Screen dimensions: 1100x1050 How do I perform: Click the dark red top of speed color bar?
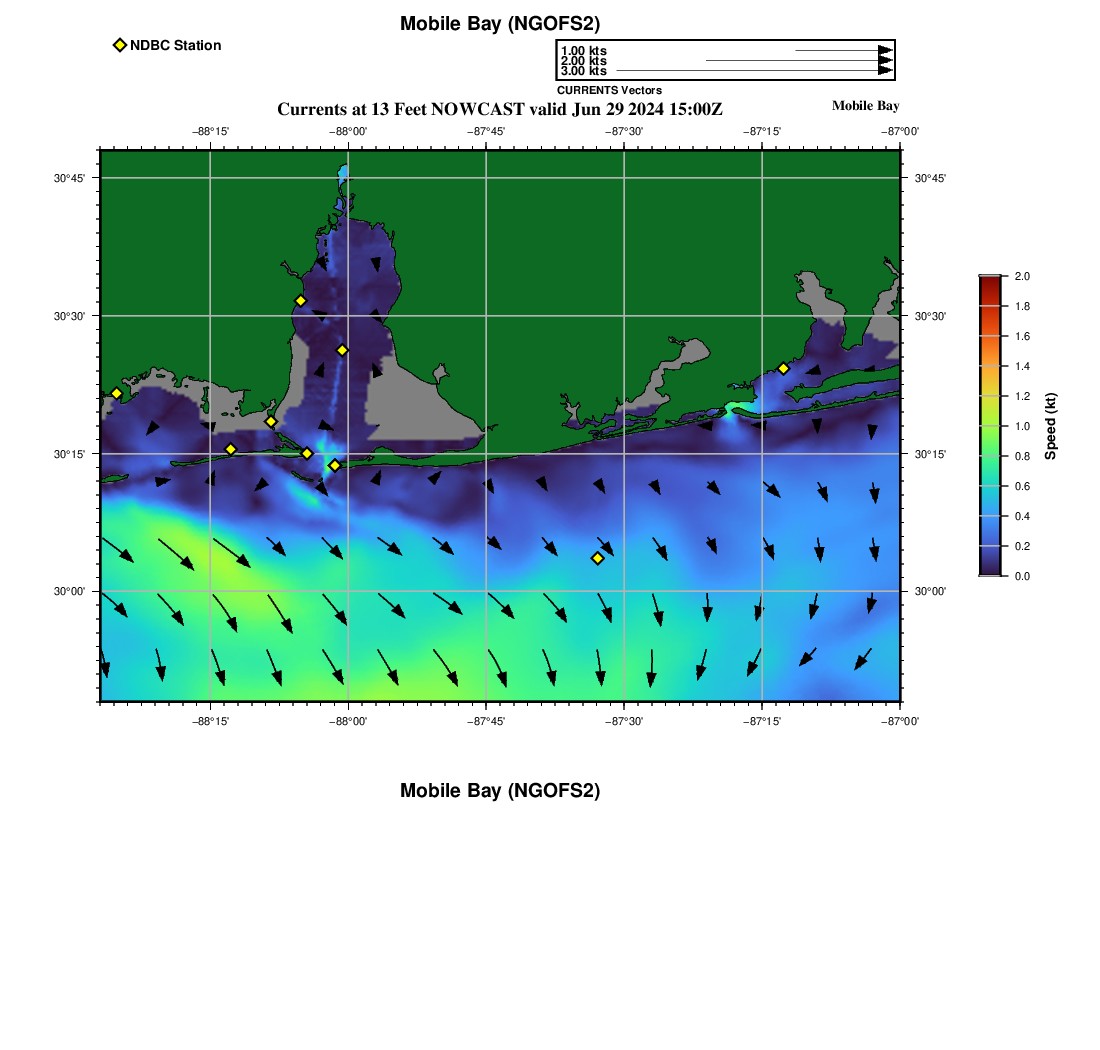point(989,280)
